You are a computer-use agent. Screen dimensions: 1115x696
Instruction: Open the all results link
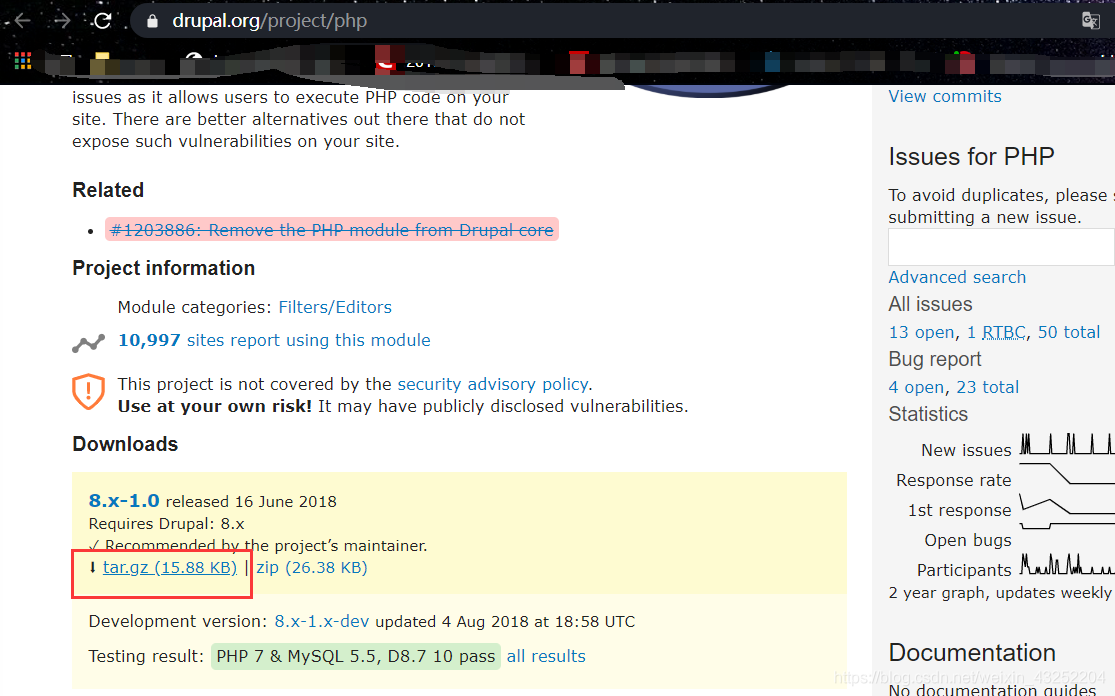[545, 656]
